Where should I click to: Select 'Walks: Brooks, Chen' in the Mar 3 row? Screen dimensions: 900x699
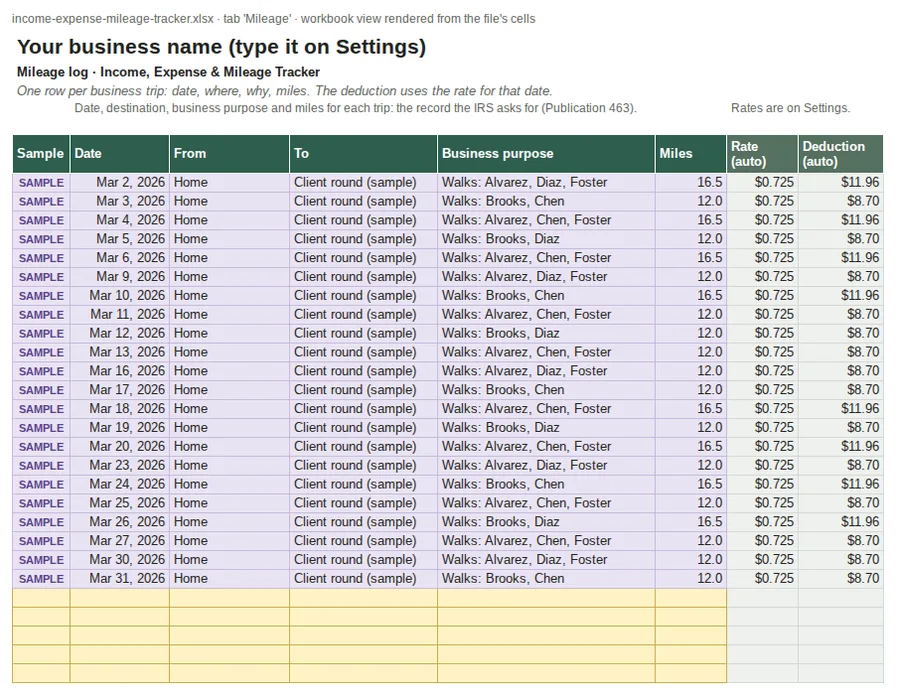[x=546, y=201]
